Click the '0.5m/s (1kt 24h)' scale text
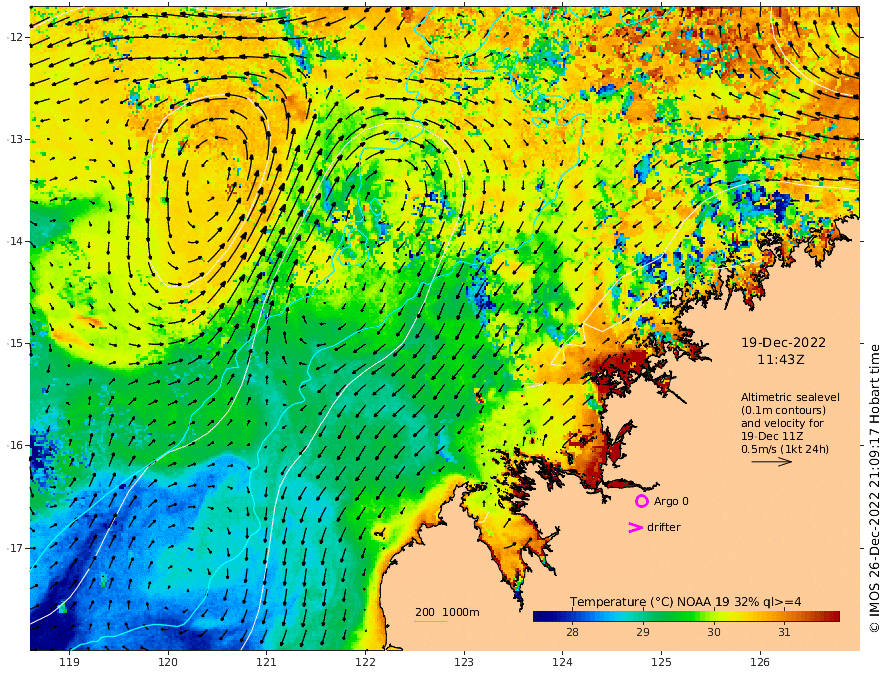880x680 pixels. point(785,449)
